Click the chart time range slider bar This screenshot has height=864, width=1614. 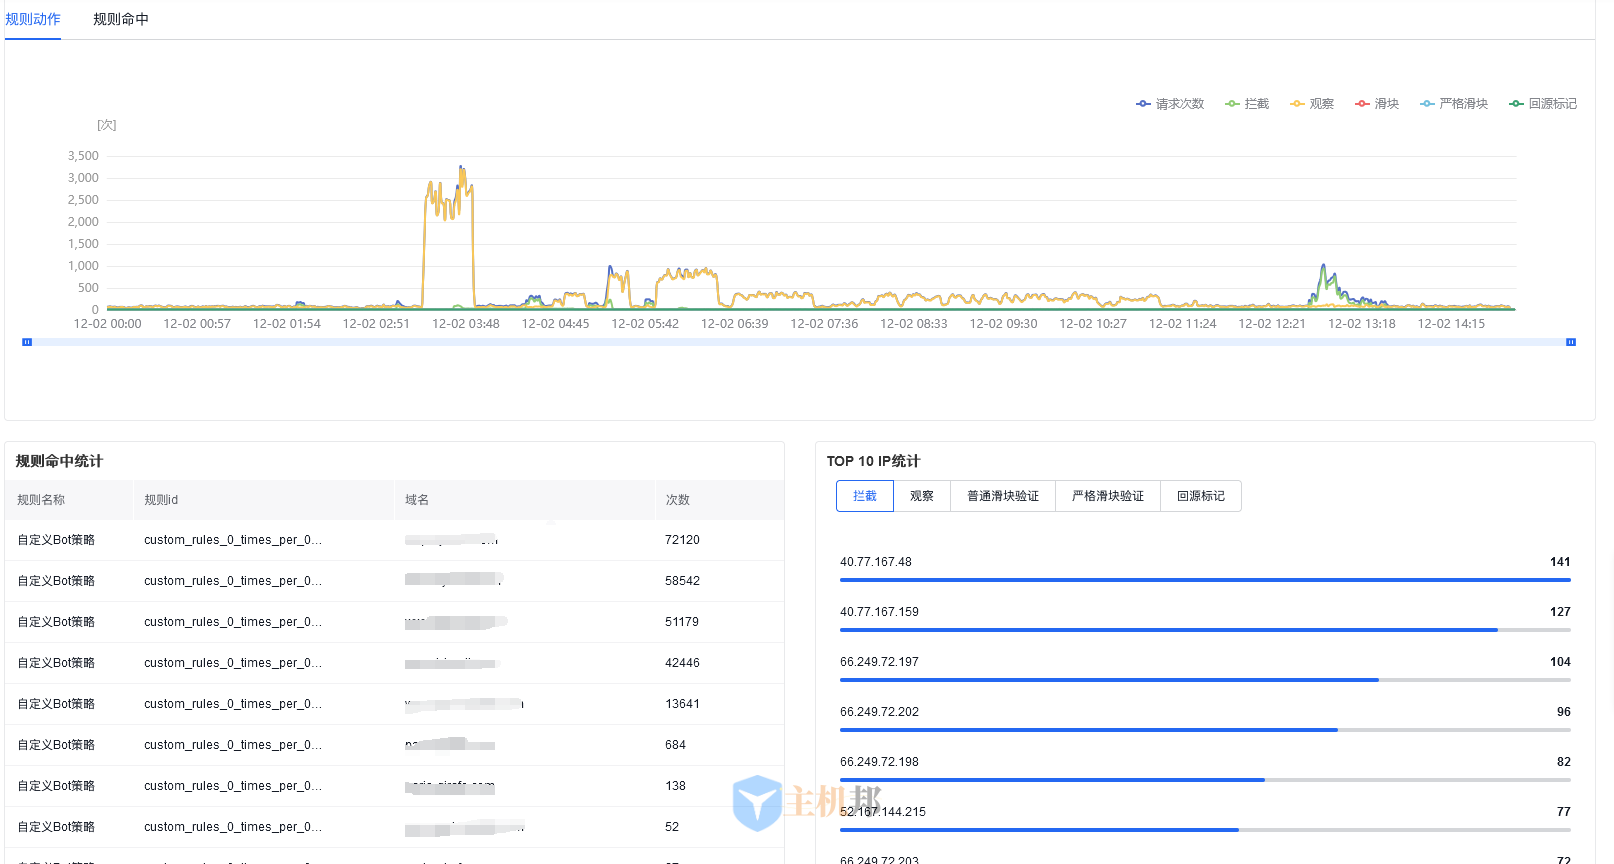click(x=799, y=342)
